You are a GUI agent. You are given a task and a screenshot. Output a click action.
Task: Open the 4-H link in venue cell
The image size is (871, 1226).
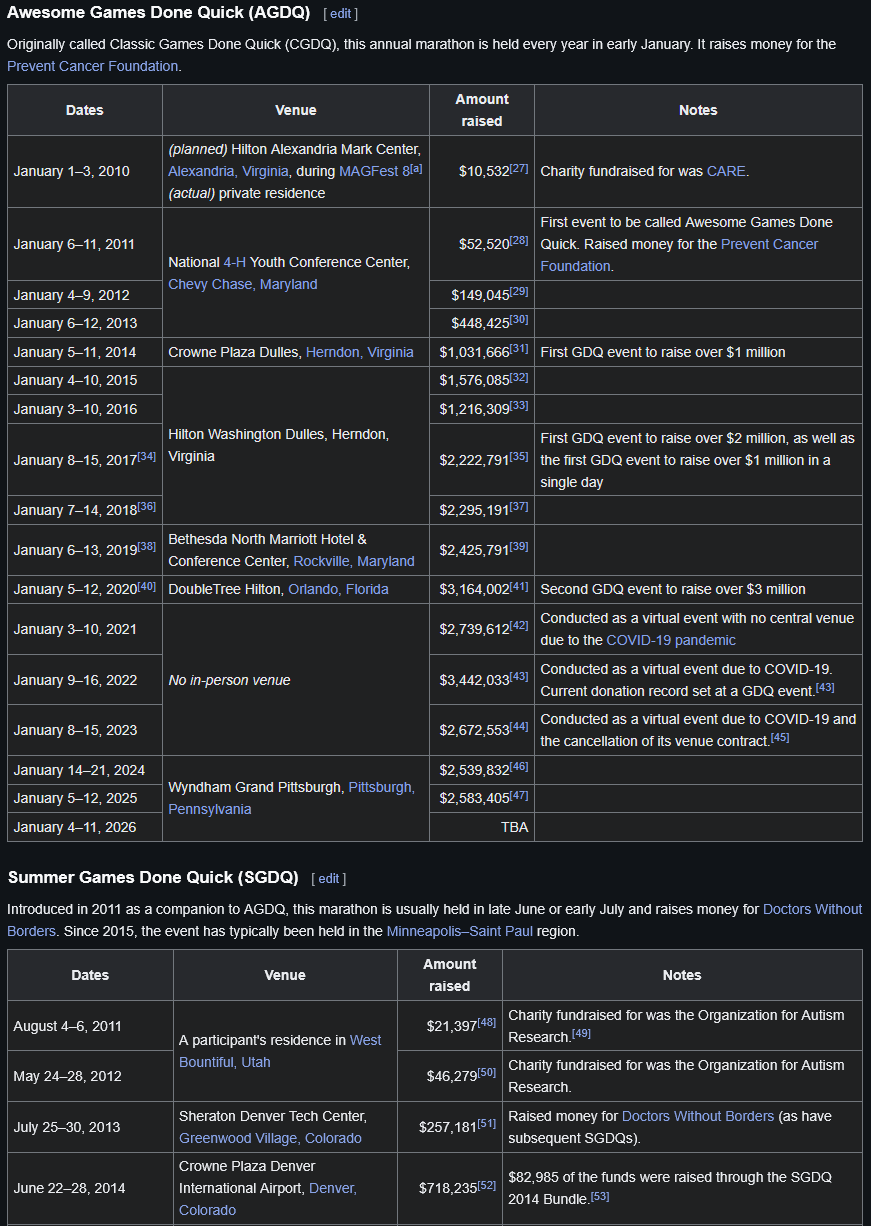(x=234, y=262)
